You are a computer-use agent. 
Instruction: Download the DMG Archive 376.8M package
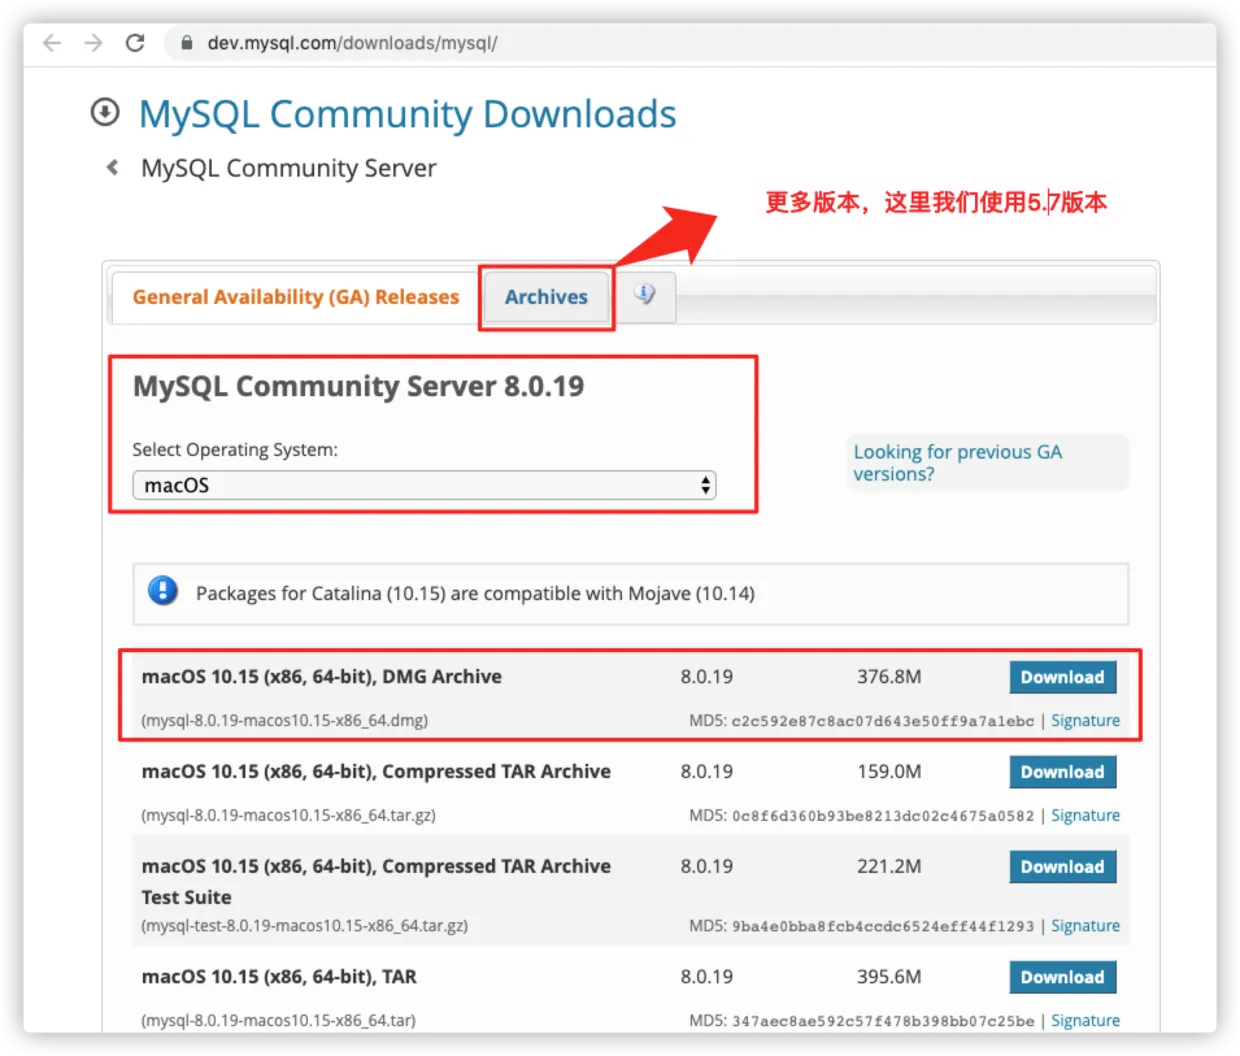[x=1062, y=677]
